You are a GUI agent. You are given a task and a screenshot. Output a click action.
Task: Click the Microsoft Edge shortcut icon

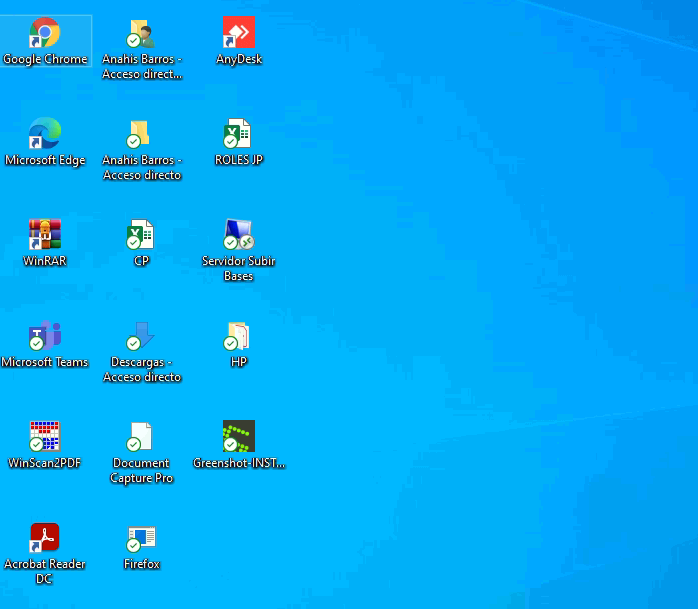click(x=45, y=133)
